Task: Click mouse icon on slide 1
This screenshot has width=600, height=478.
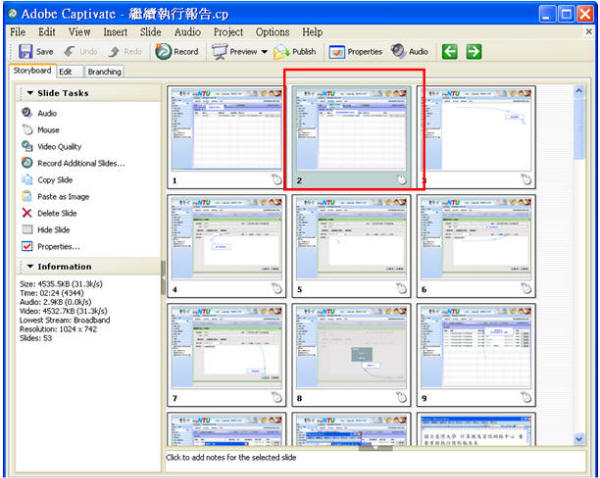Action: [x=277, y=179]
